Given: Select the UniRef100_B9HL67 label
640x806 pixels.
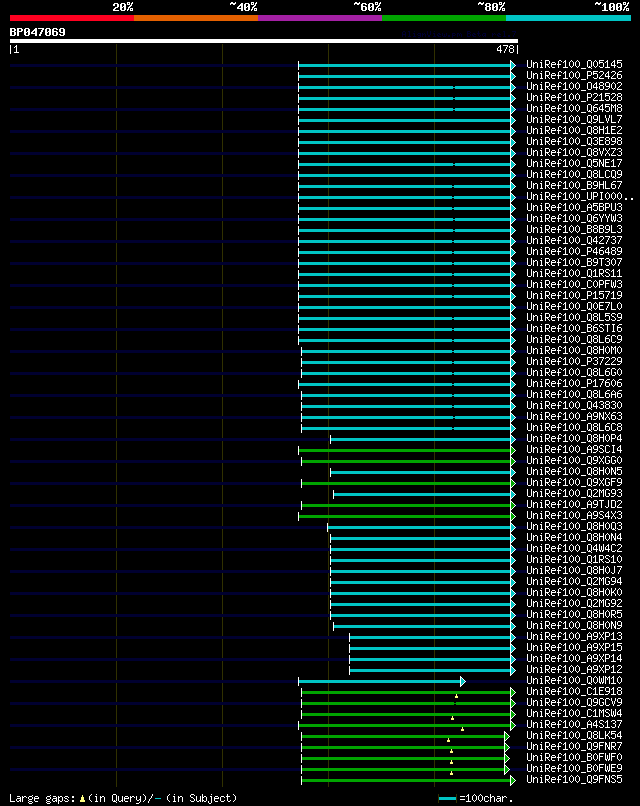Looking at the screenshot, I should pyautogui.click(x=574, y=185).
